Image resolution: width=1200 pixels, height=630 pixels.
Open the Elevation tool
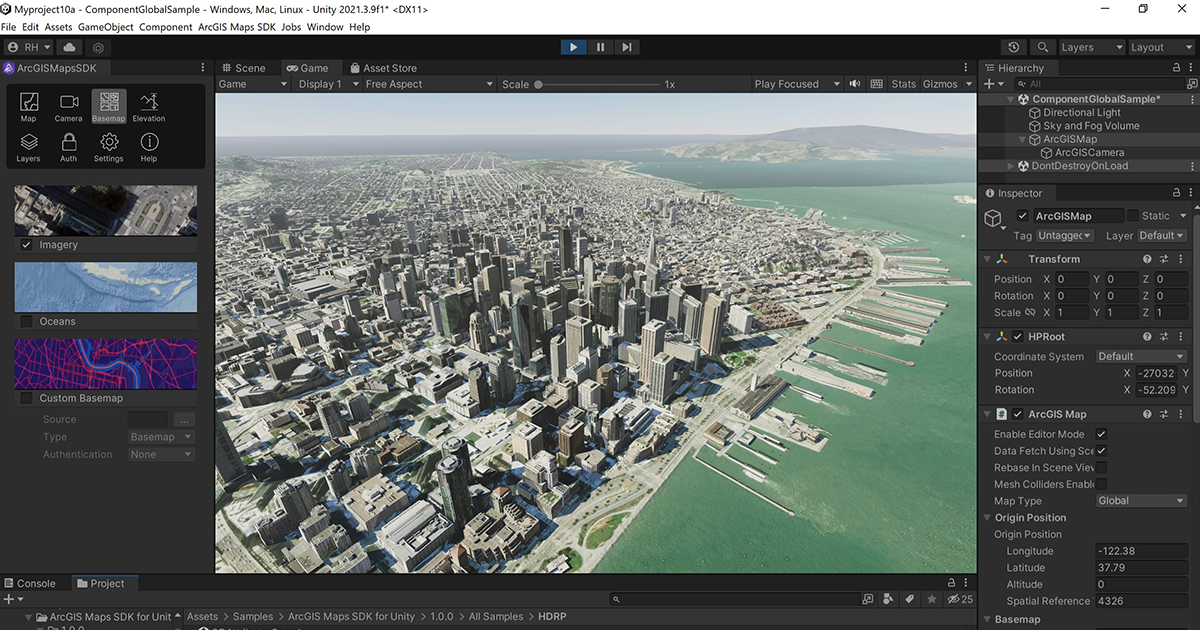(x=148, y=105)
